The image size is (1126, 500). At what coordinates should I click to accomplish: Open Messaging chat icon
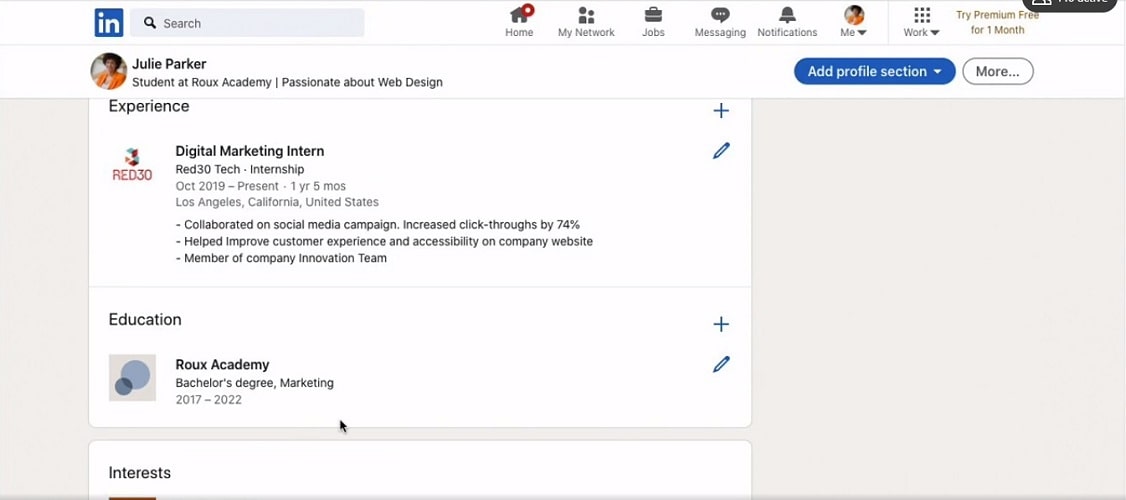click(720, 14)
